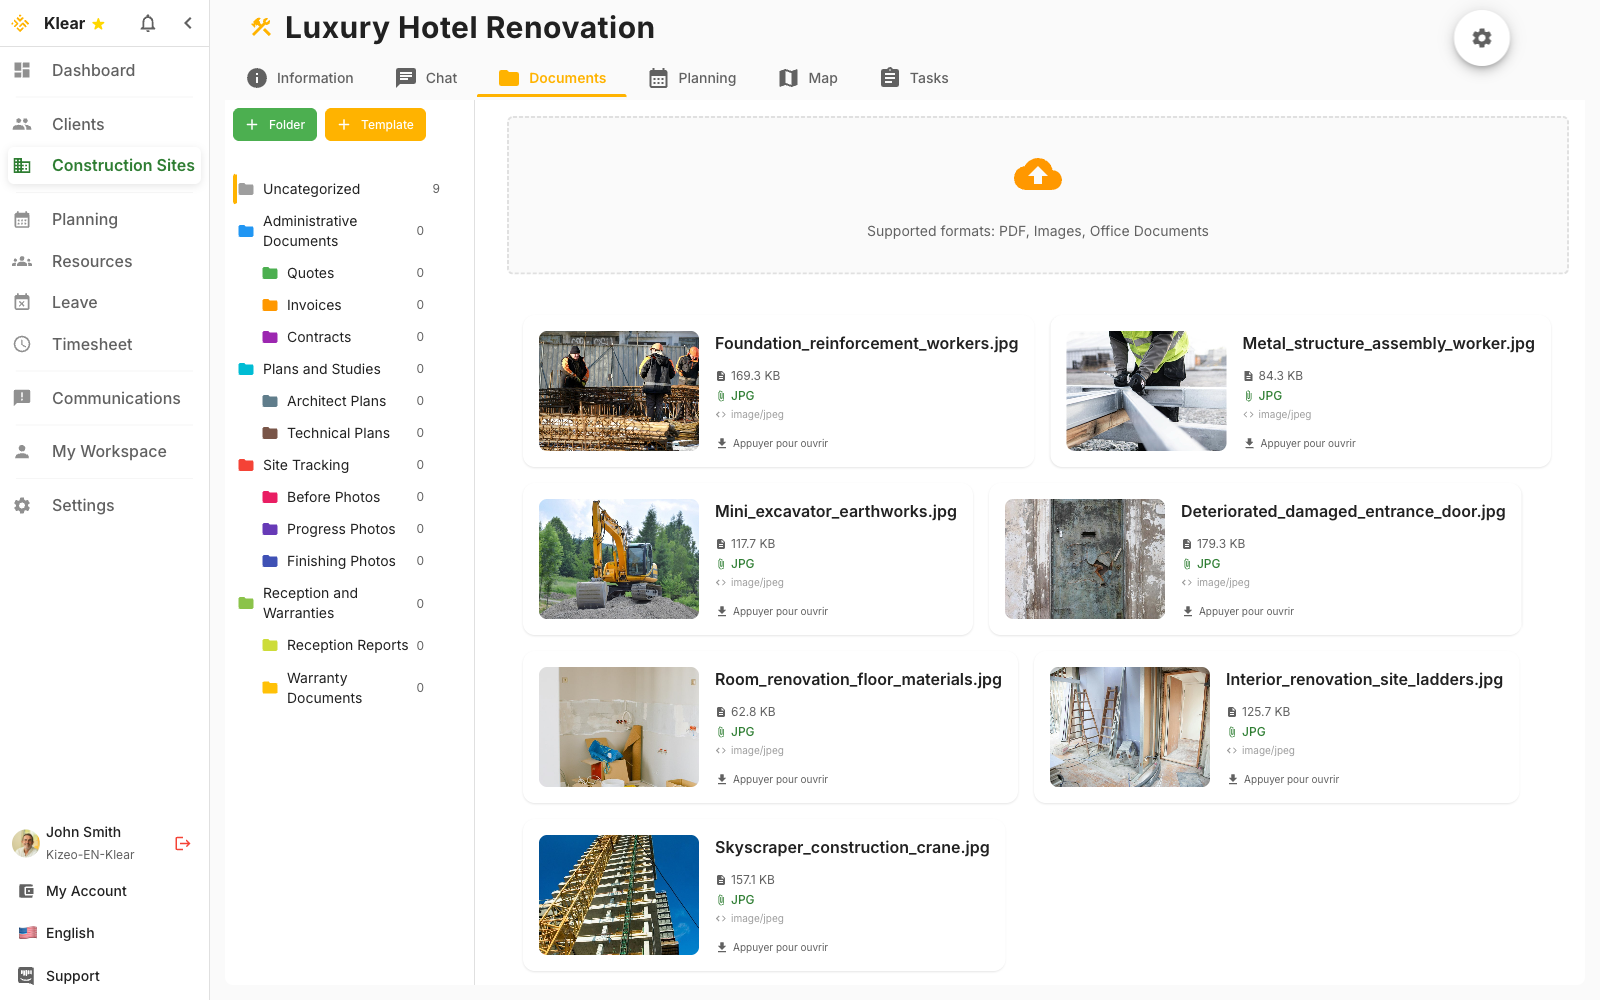Open the Leave page

tap(74, 302)
